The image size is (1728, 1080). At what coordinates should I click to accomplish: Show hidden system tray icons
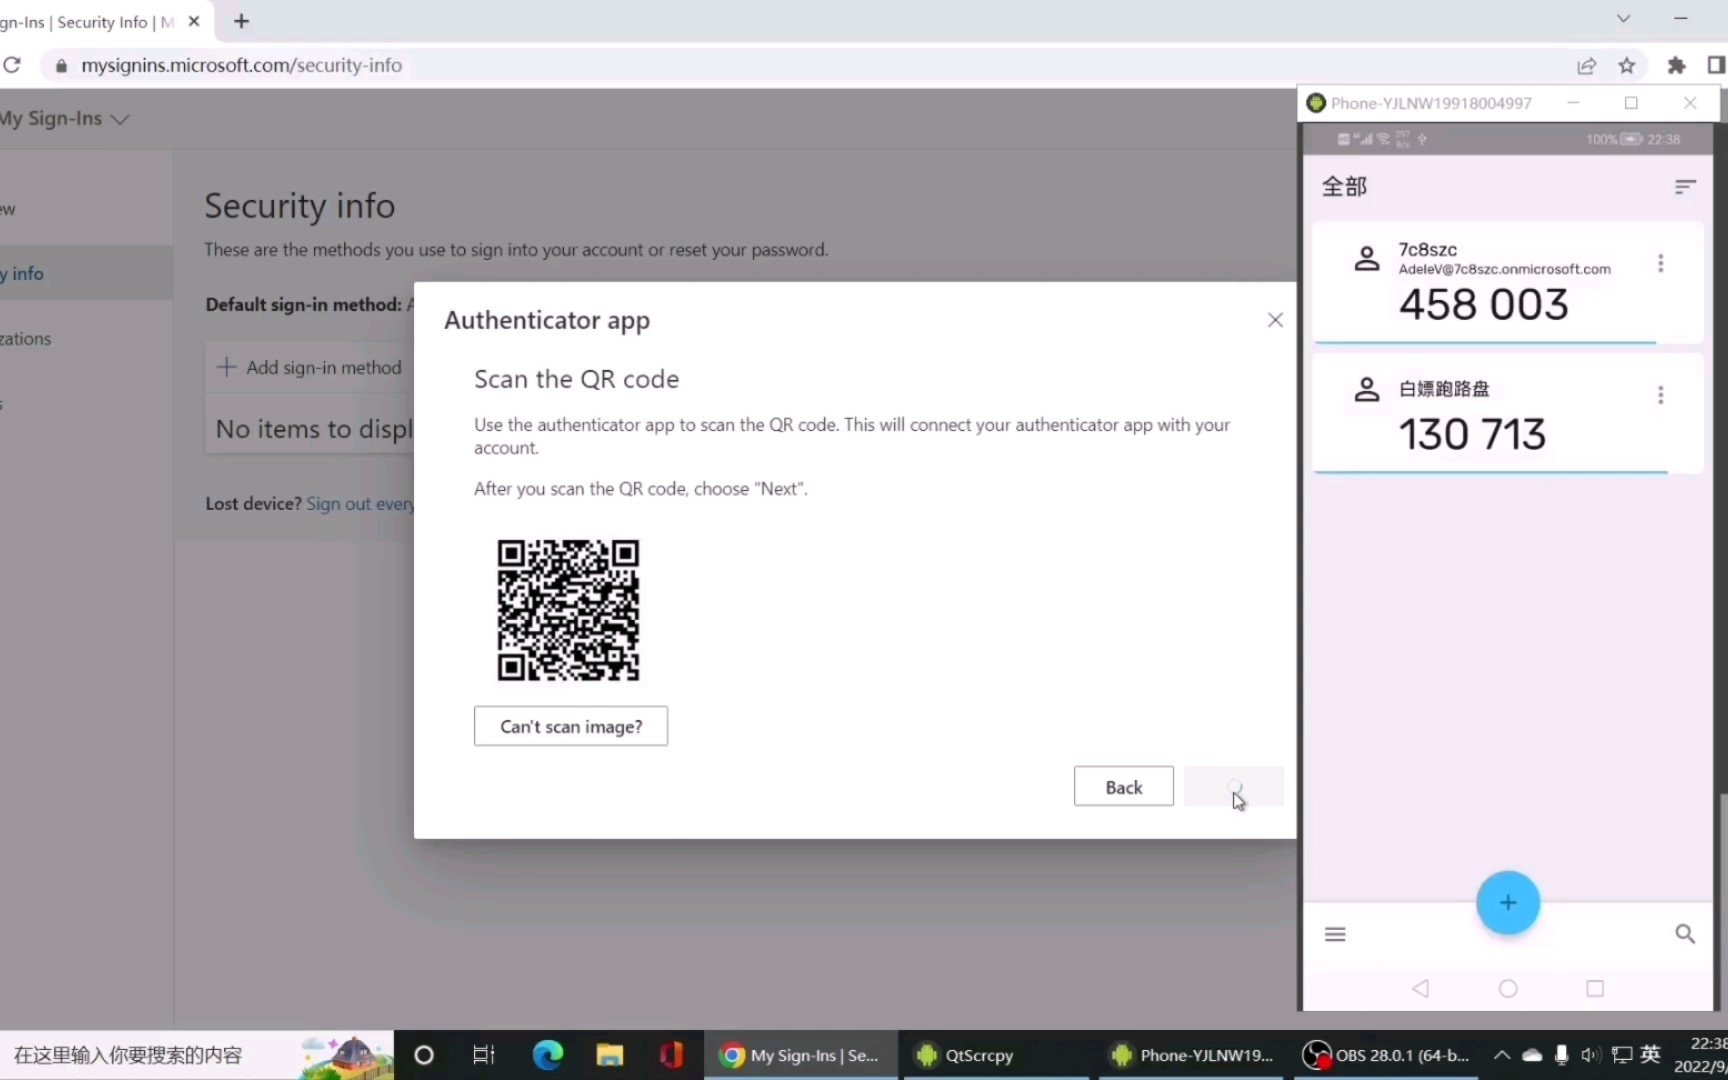tap(1502, 1055)
